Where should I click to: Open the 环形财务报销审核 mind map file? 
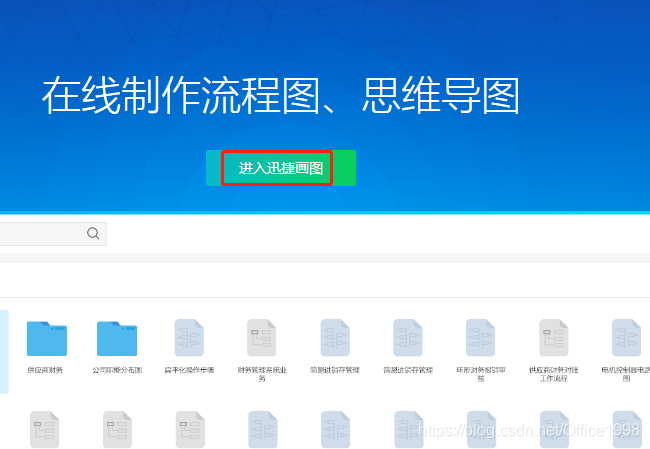coord(480,338)
